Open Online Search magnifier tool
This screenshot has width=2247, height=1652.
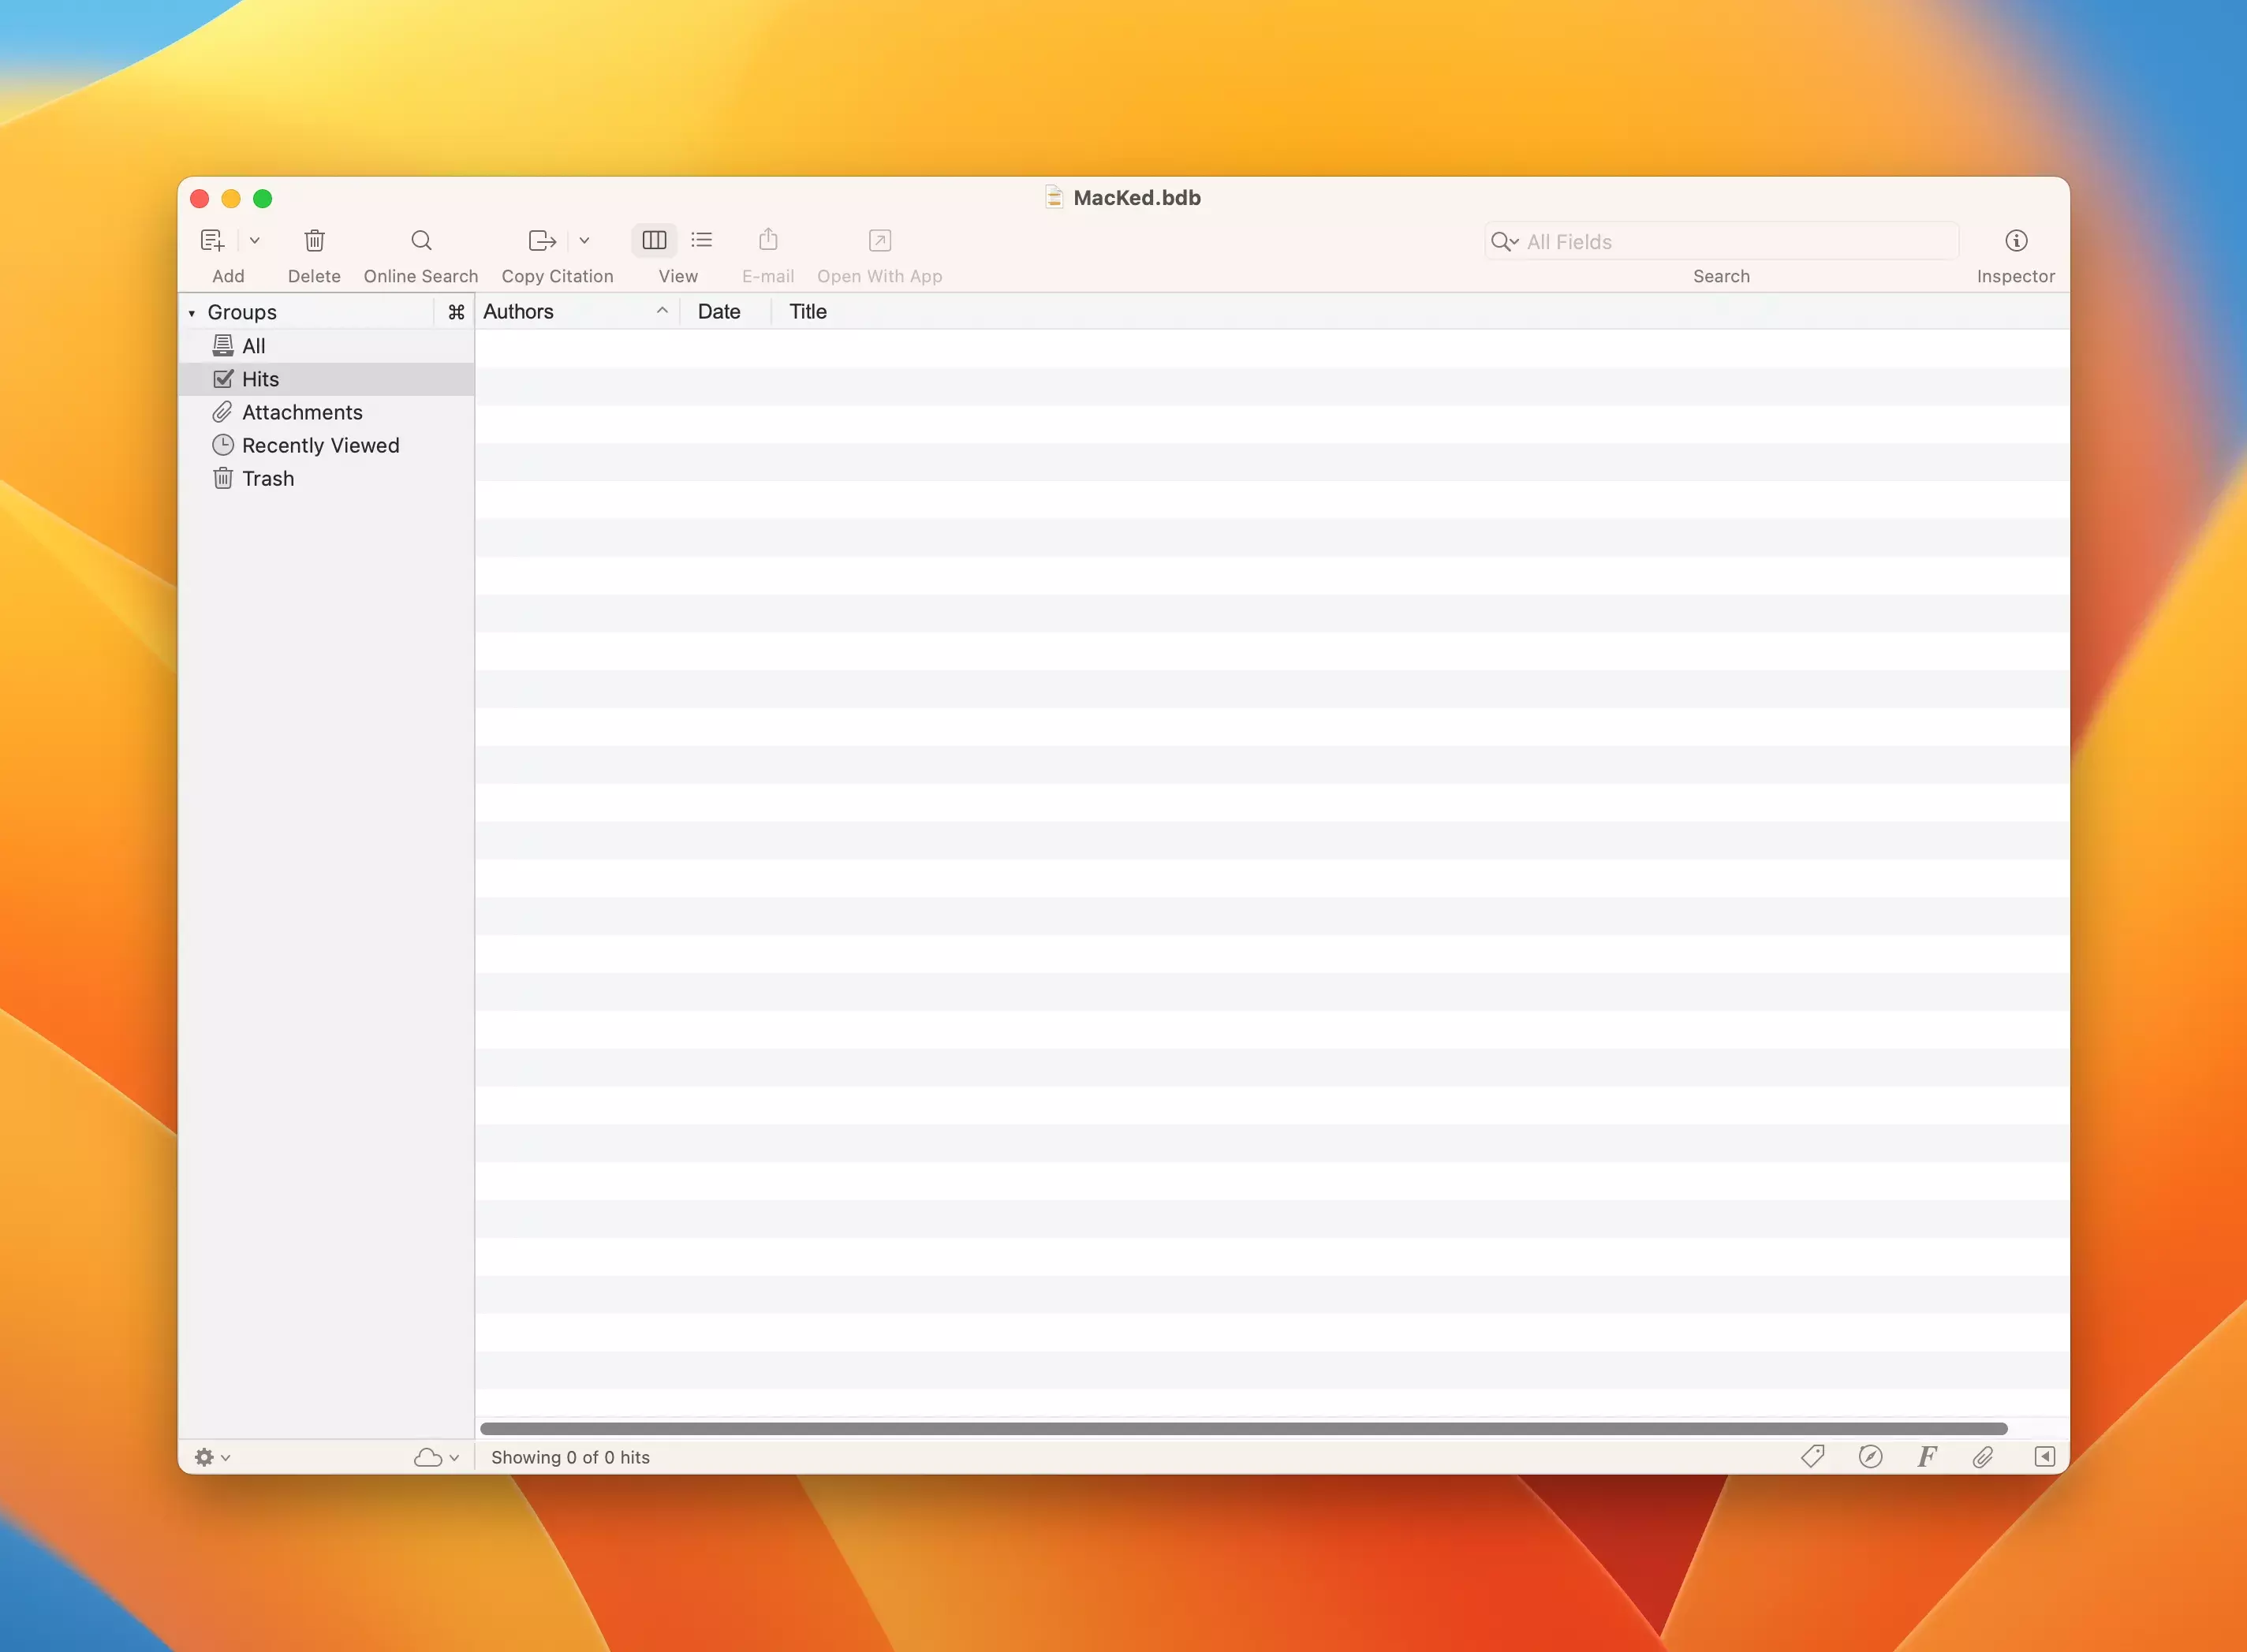coord(421,240)
